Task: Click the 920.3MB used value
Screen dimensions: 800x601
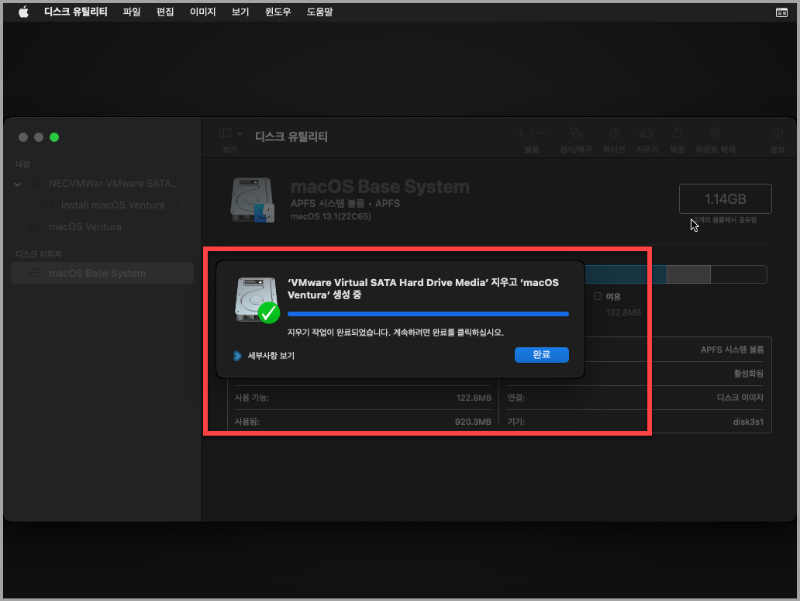Action: tap(473, 422)
